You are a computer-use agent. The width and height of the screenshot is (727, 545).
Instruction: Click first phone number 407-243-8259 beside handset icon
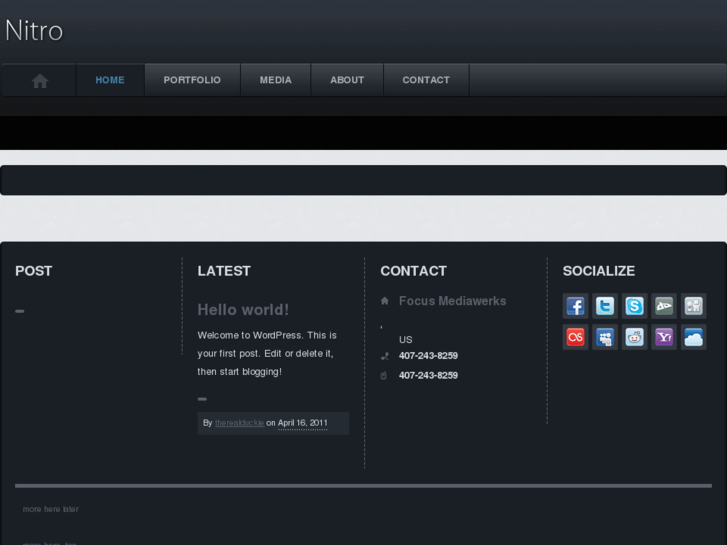[x=428, y=356]
